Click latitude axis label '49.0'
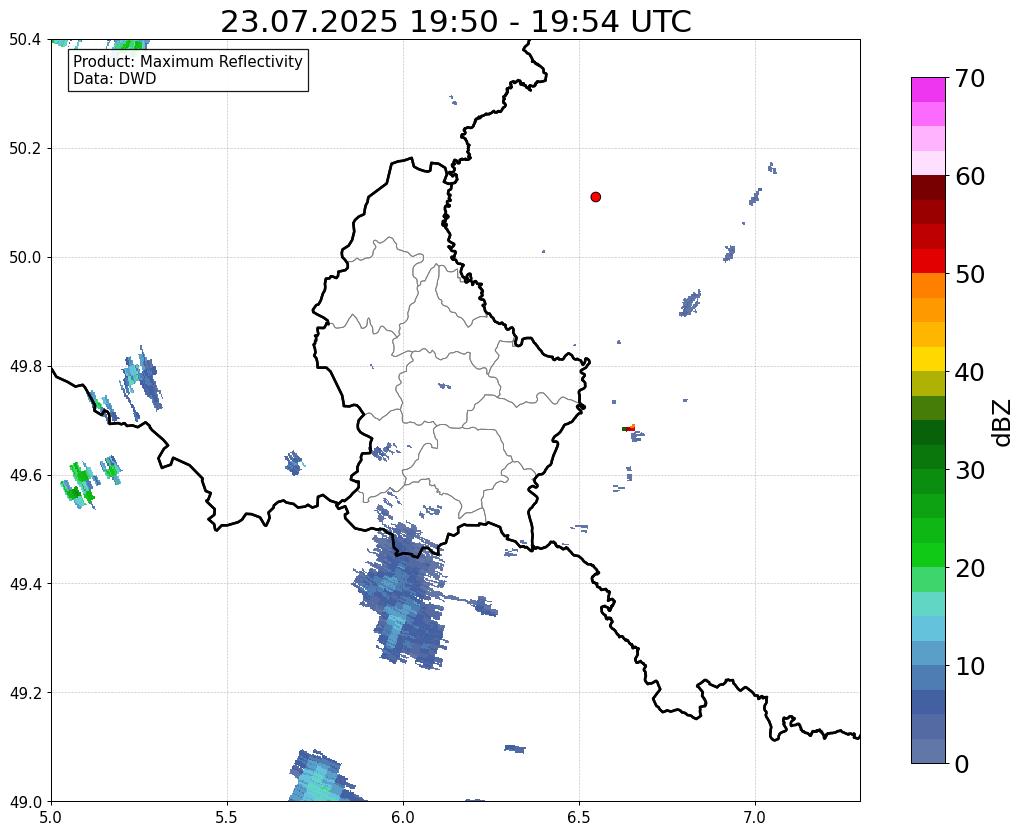 (x=25, y=801)
